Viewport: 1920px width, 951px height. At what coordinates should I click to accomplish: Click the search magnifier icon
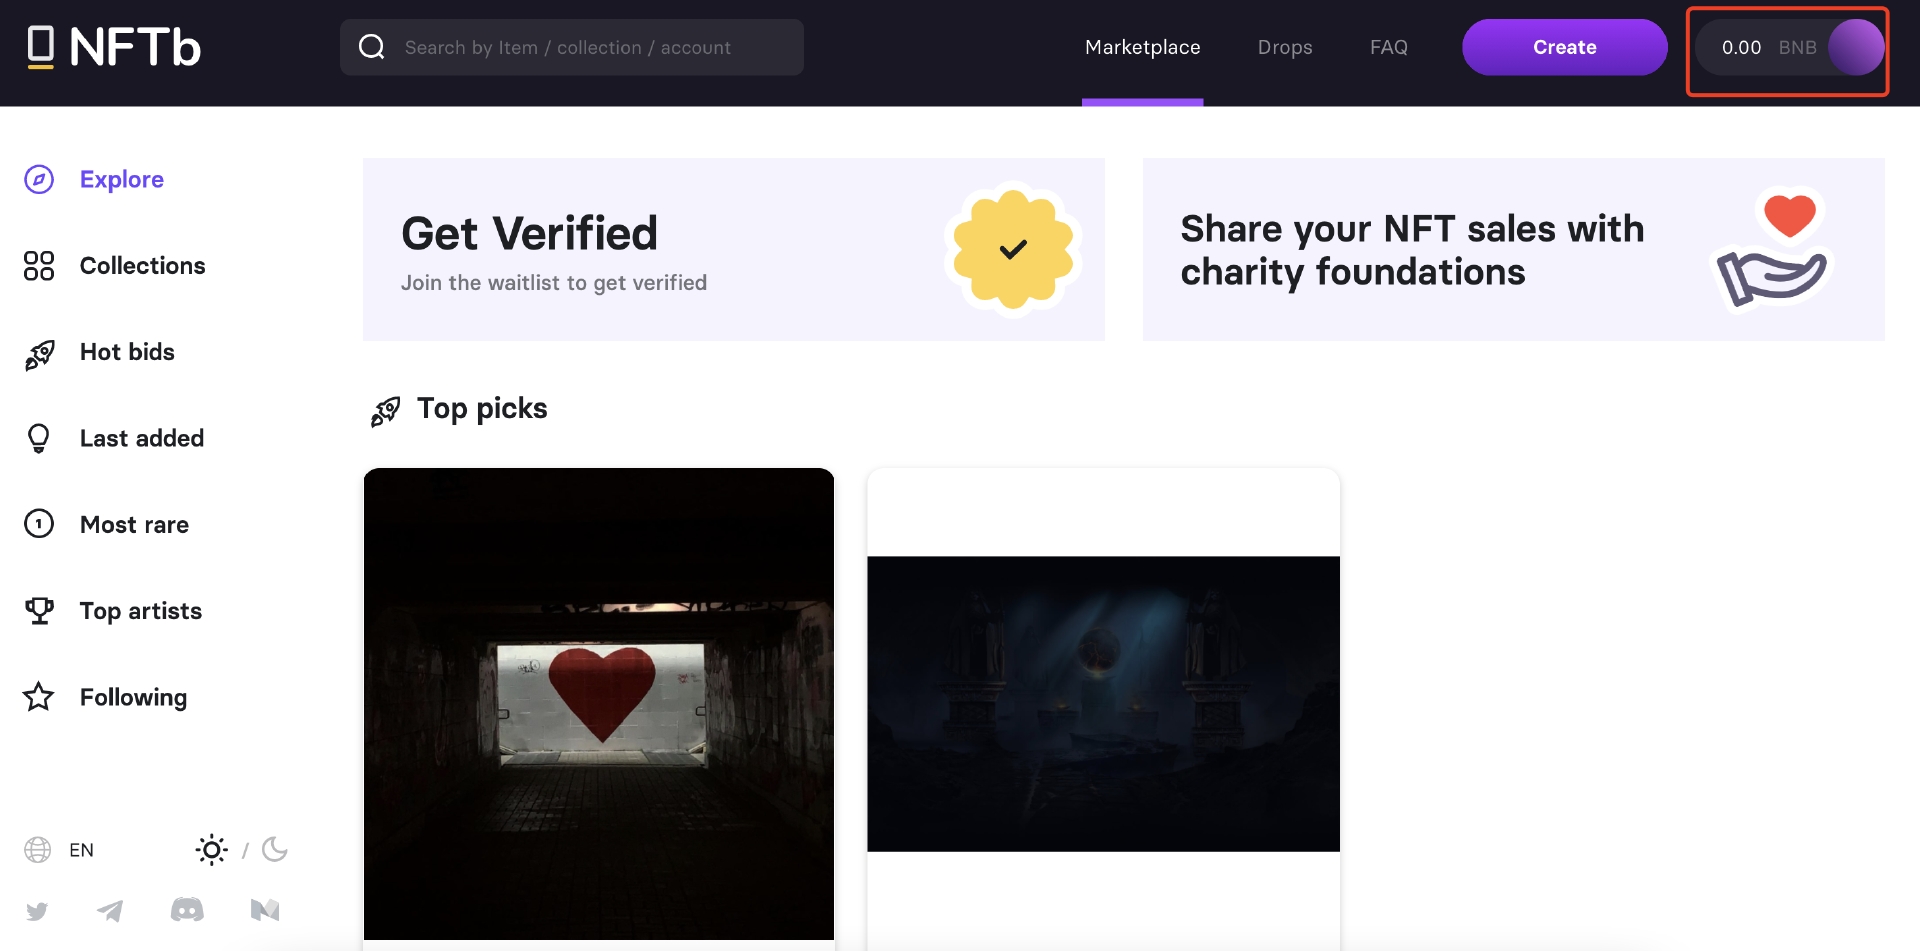pyautogui.click(x=372, y=47)
